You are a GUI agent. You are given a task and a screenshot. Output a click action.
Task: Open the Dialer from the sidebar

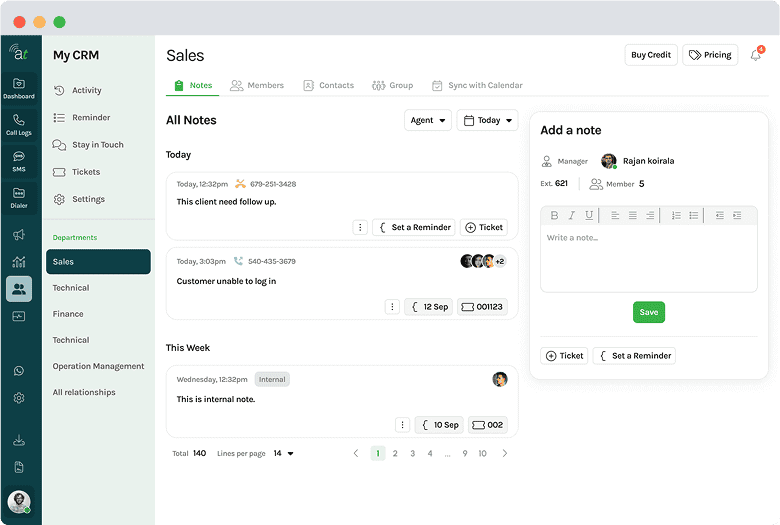click(x=18, y=197)
